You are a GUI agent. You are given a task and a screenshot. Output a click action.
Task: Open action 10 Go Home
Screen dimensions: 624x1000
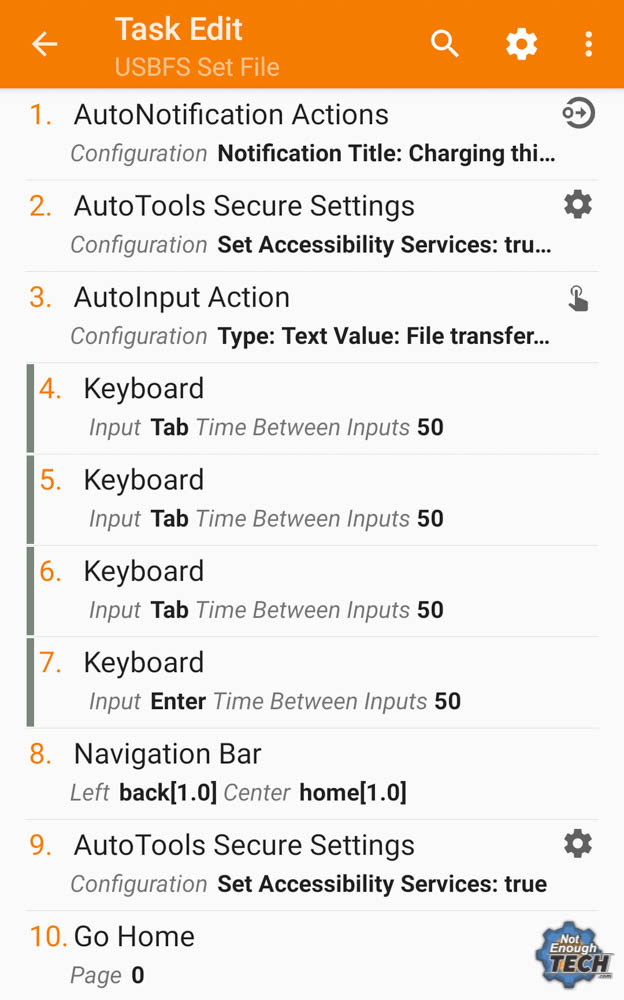coord(312,955)
